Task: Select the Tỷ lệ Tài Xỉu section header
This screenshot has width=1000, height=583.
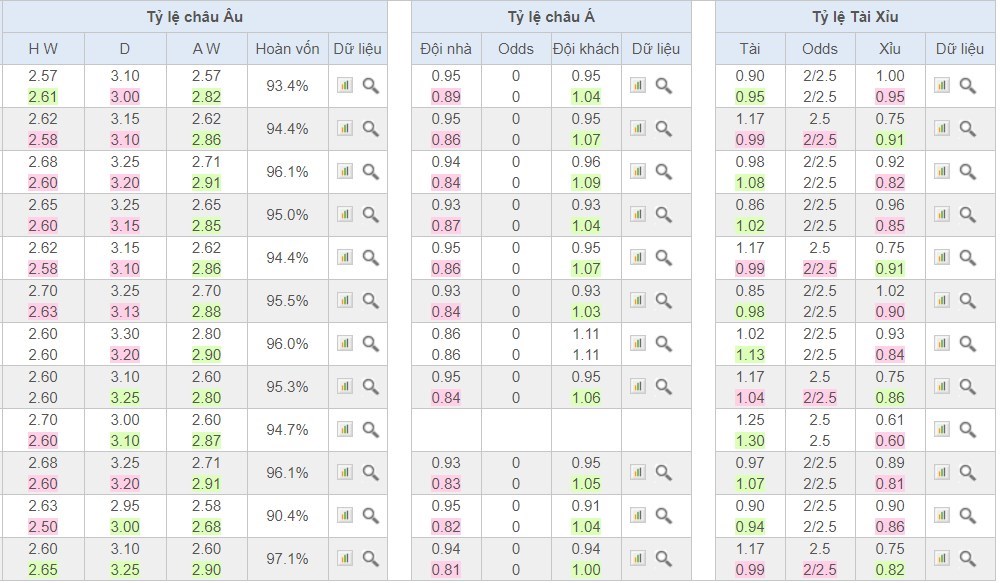Action: pos(855,17)
